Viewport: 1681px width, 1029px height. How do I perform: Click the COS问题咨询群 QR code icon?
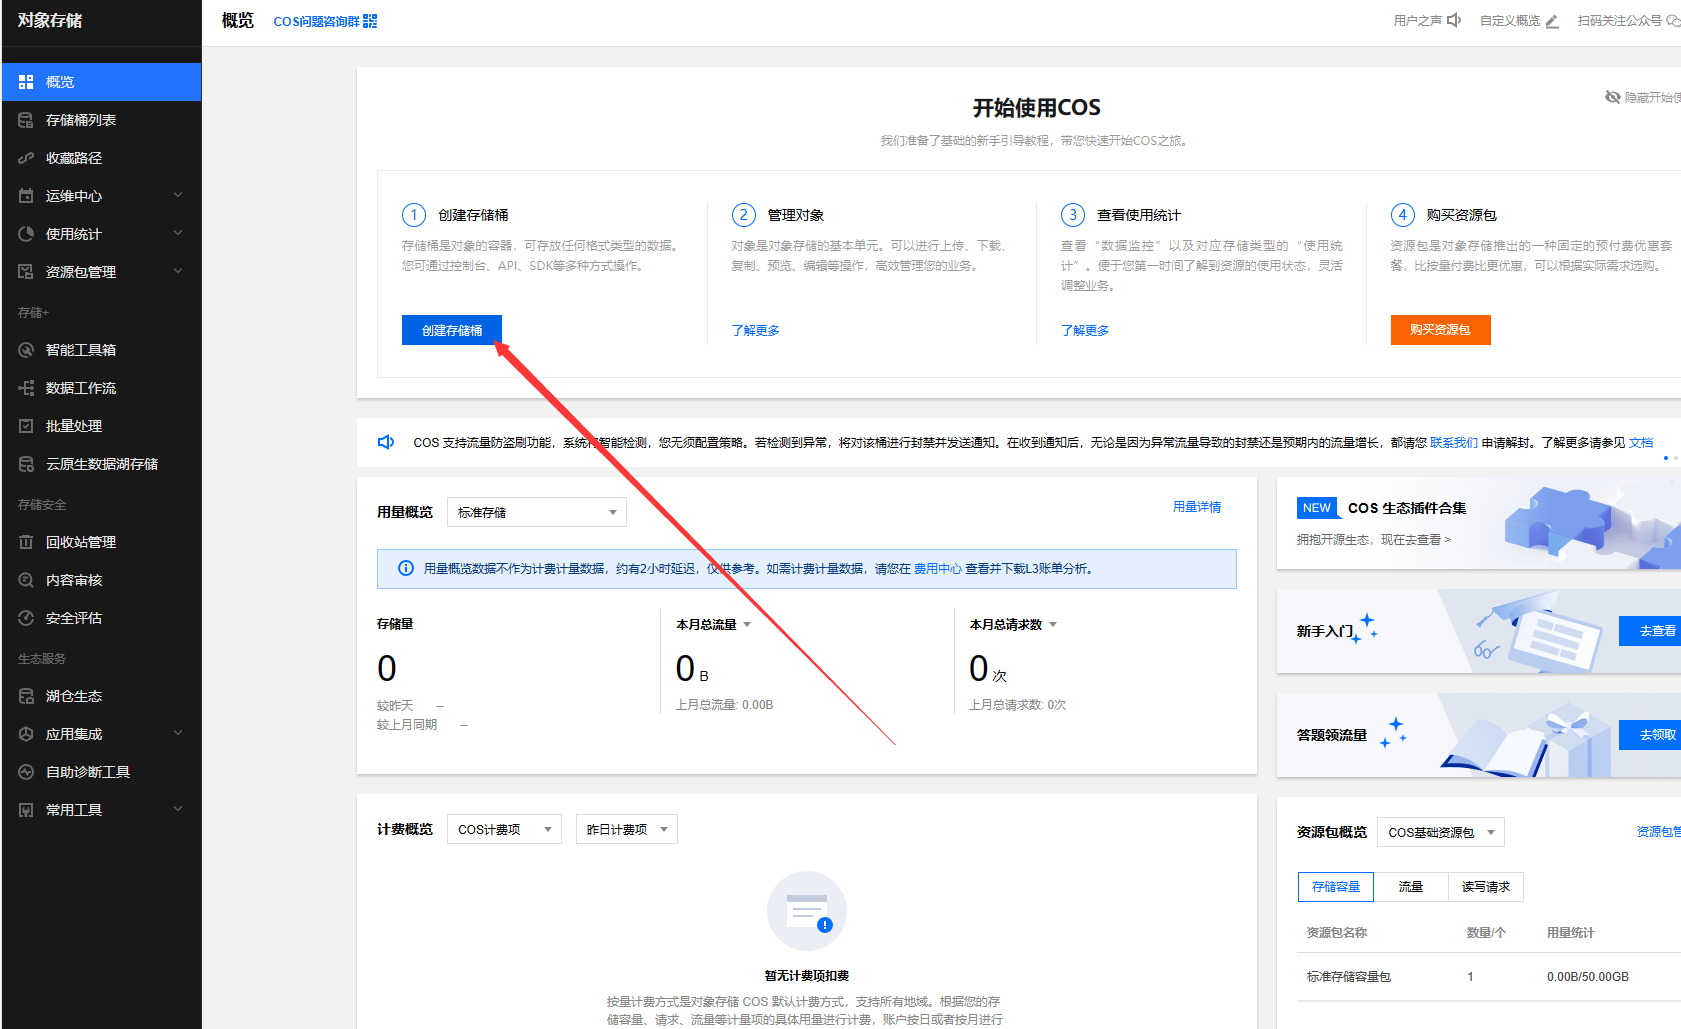click(x=370, y=21)
